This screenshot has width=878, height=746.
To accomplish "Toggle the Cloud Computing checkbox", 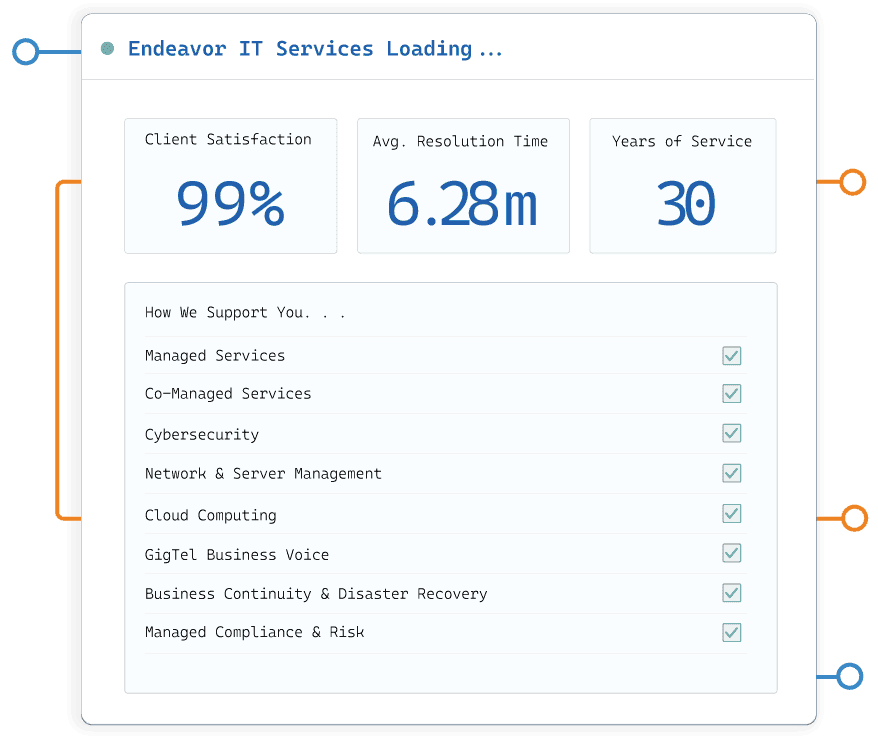I will tap(731, 514).
